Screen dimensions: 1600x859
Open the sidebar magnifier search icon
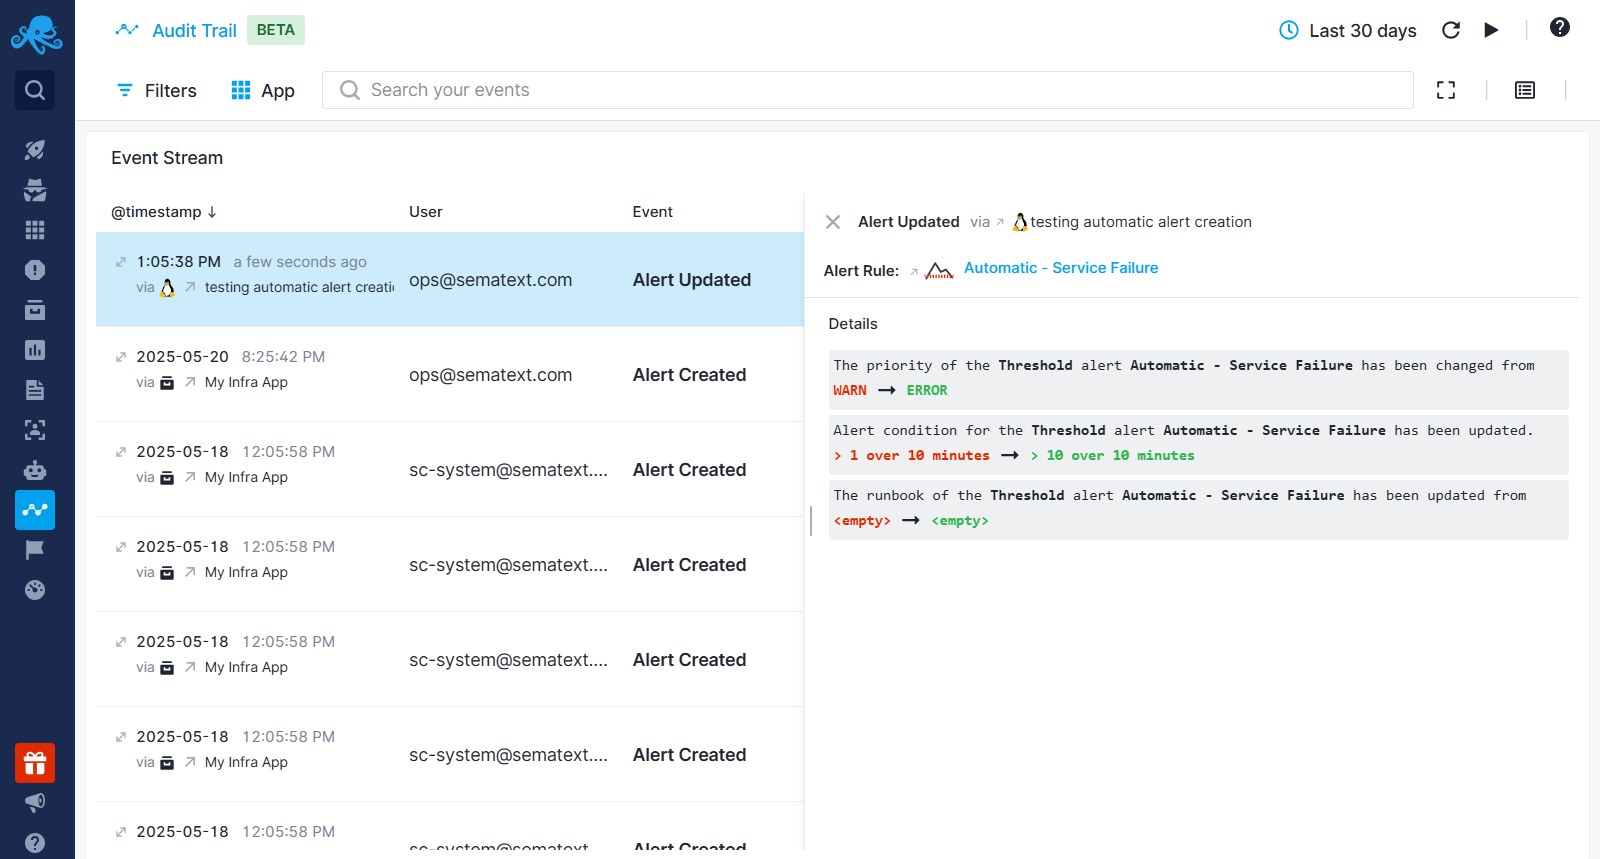pyautogui.click(x=35, y=90)
